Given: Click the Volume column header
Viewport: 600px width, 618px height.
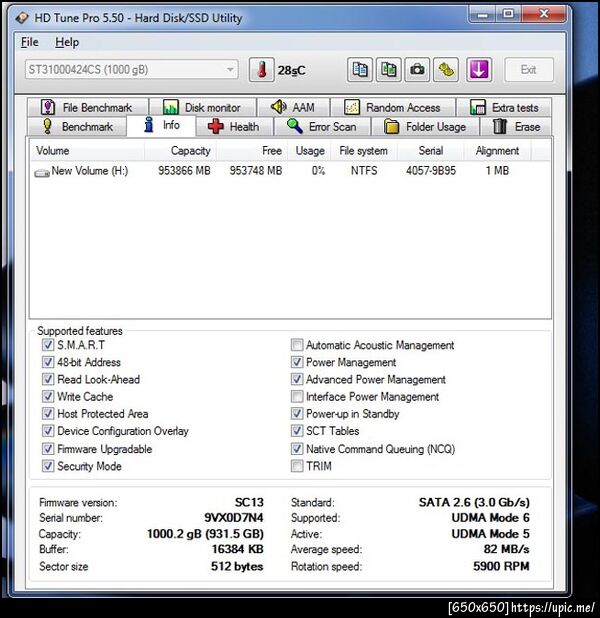Looking at the screenshot, I should (x=87, y=151).
